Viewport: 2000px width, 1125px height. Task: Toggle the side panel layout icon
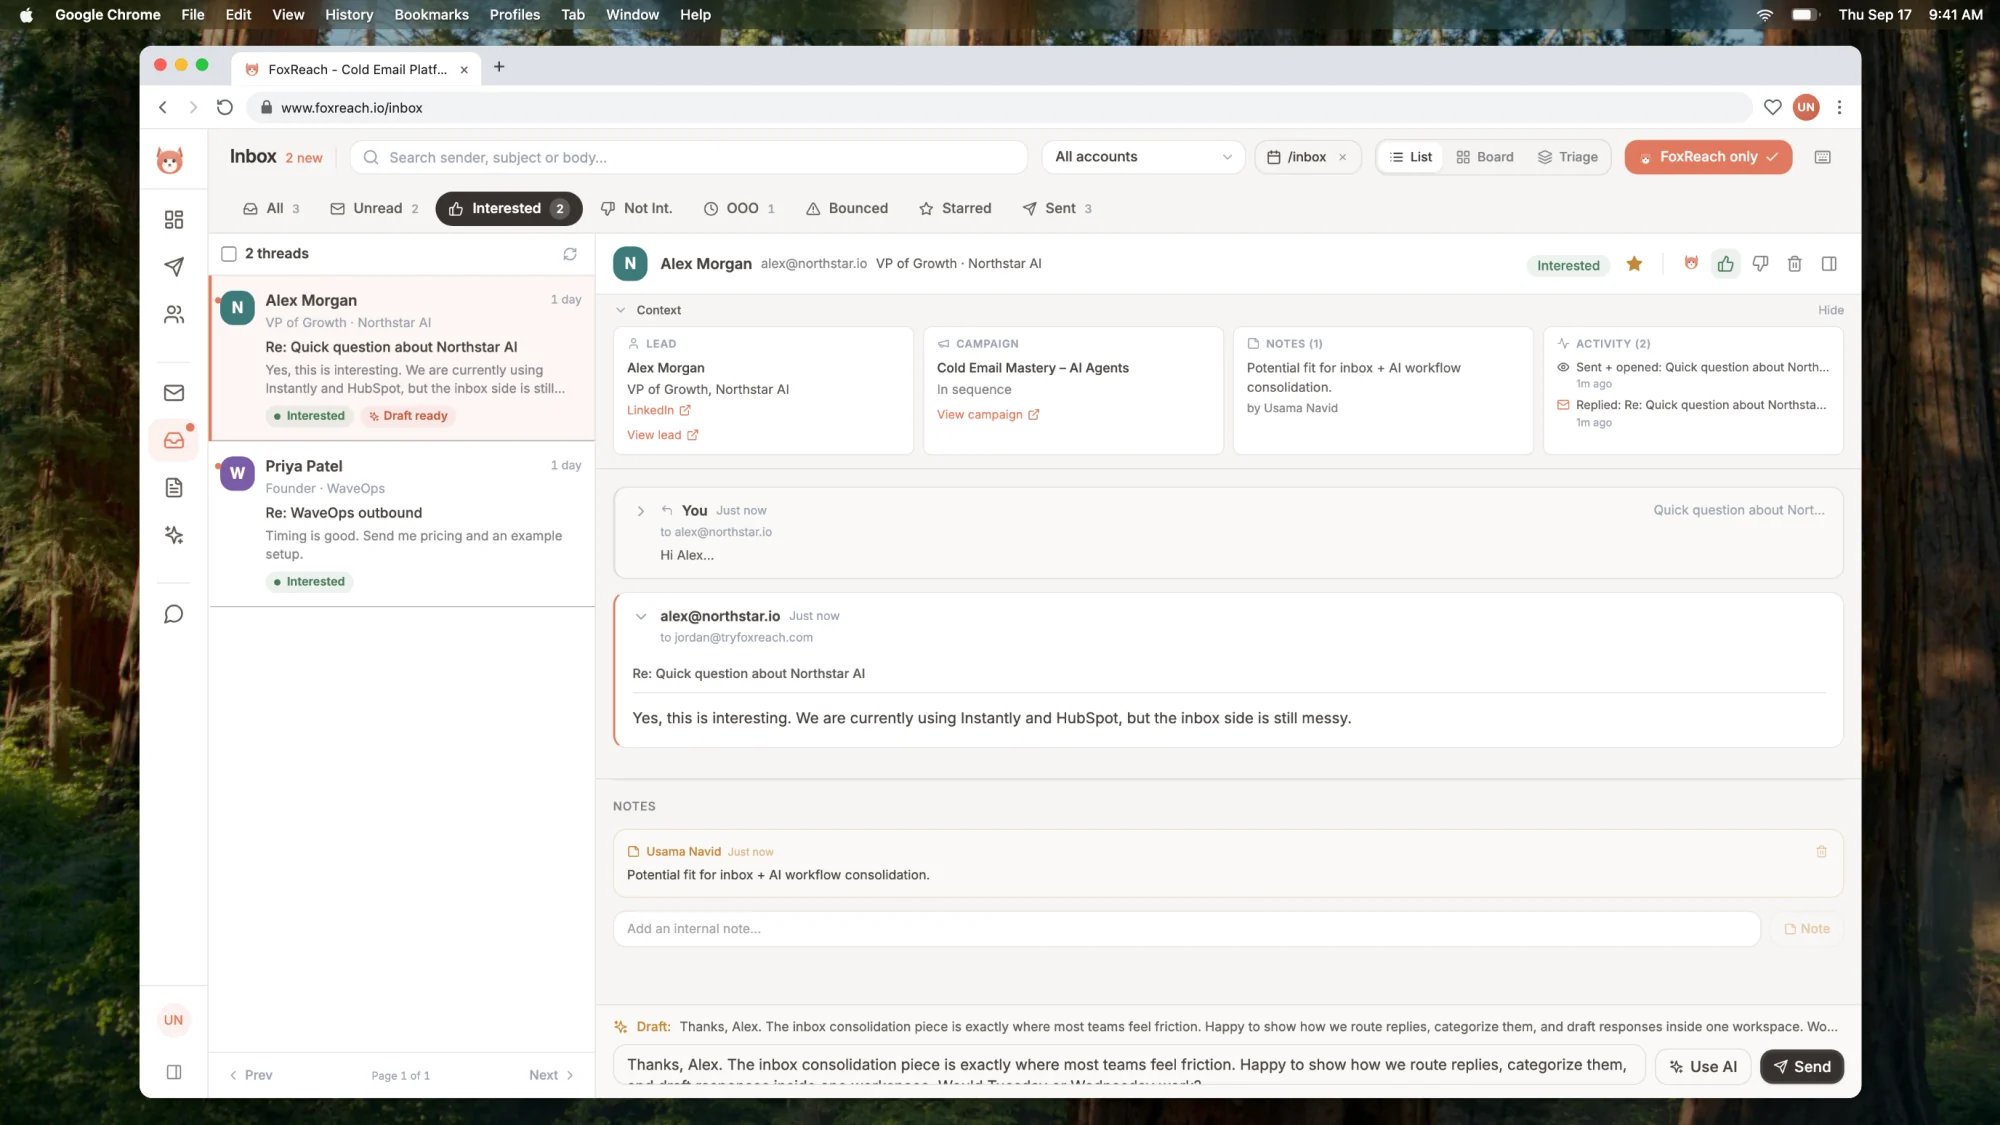coord(1829,264)
